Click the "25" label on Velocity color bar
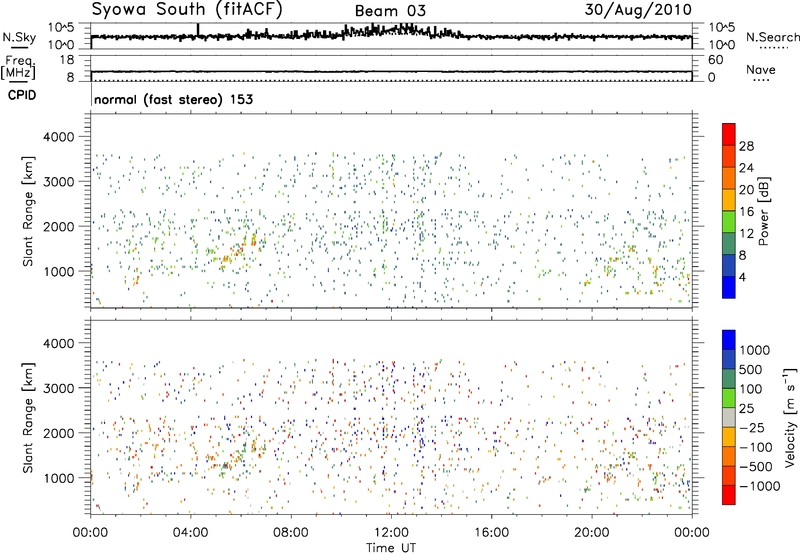Screen dimensions: 800x554 746,409
